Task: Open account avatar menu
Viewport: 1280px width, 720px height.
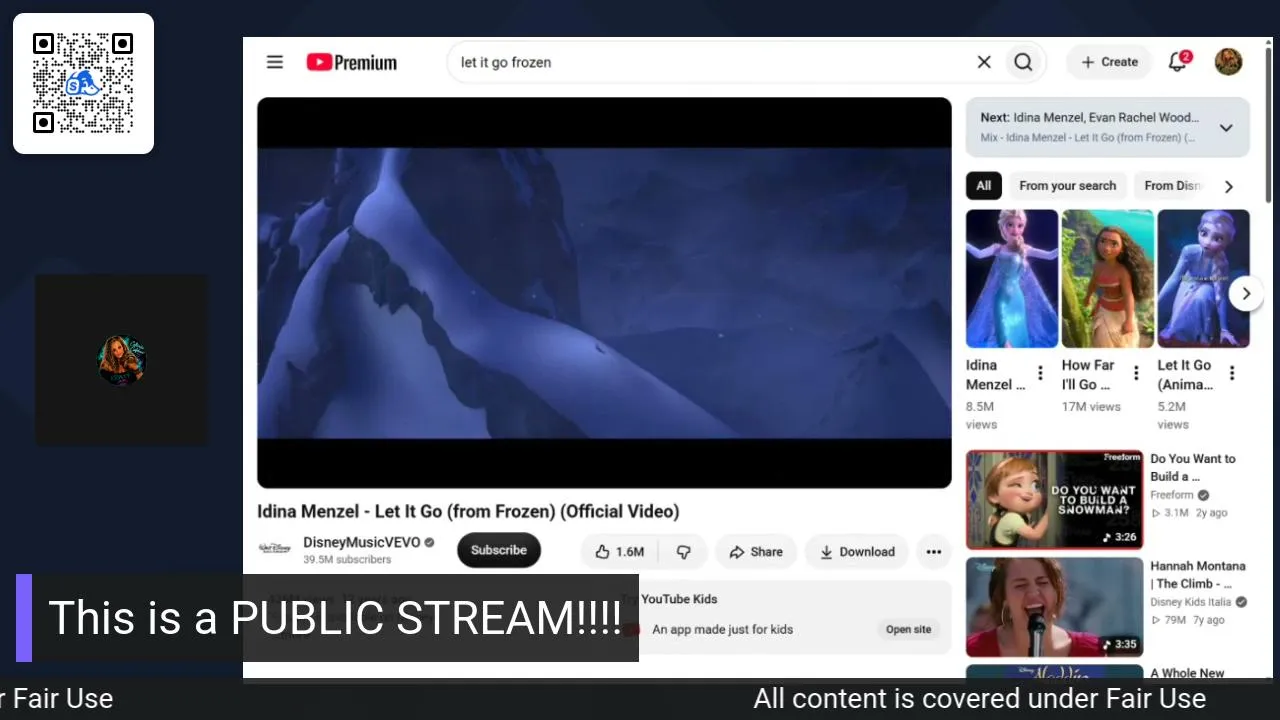Action: pyautogui.click(x=1228, y=62)
